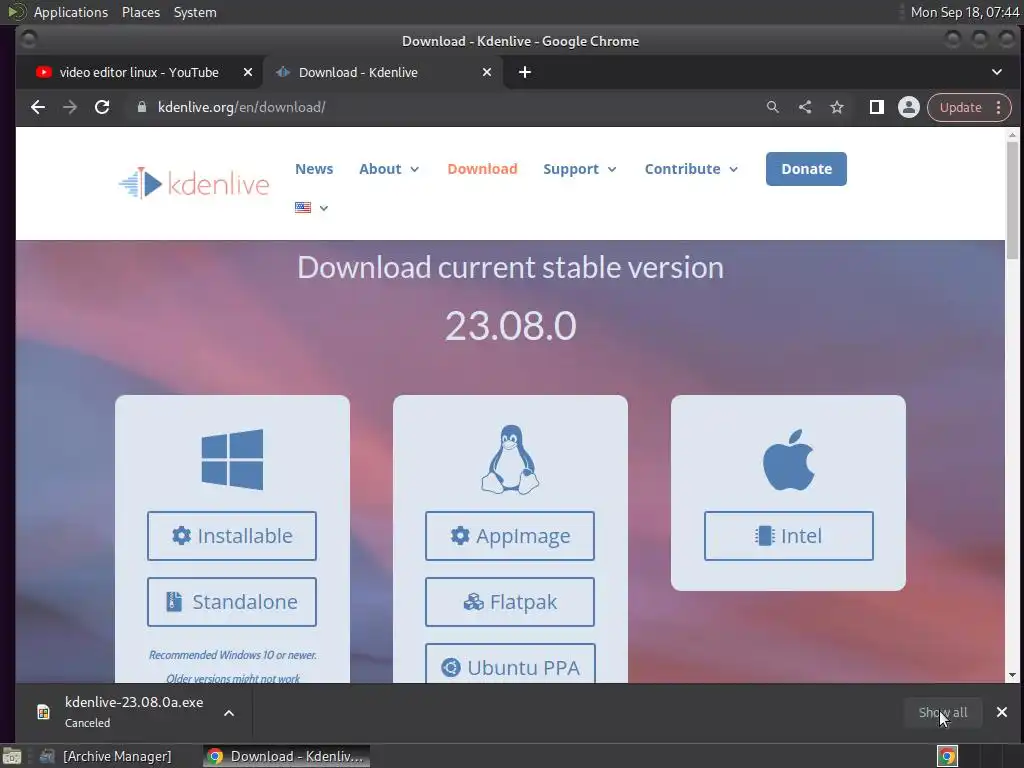Bookmark this page with the star
This screenshot has width=1024, height=768.
click(837, 107)
